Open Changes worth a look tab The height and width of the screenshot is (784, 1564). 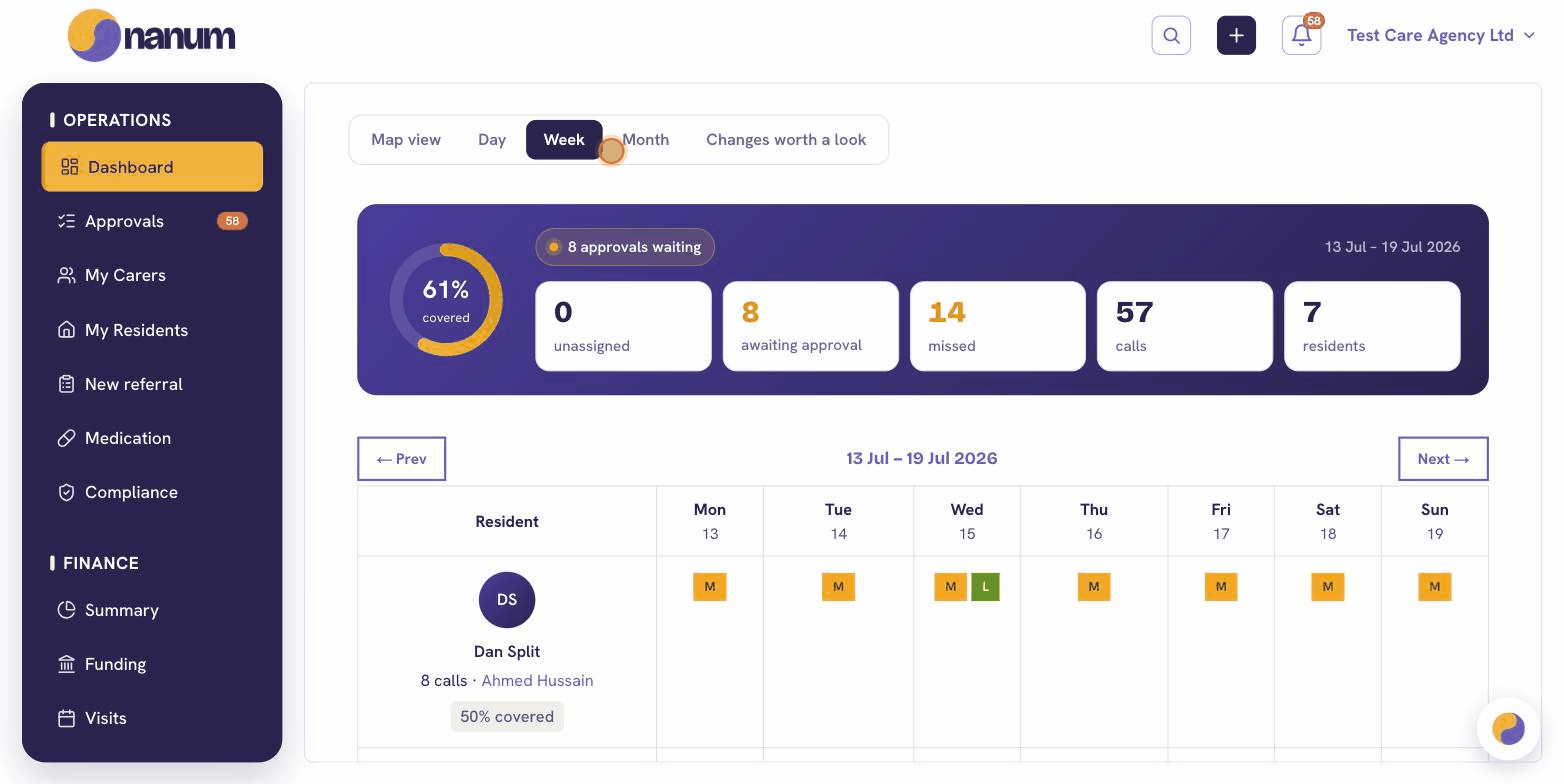click(786, 140)
